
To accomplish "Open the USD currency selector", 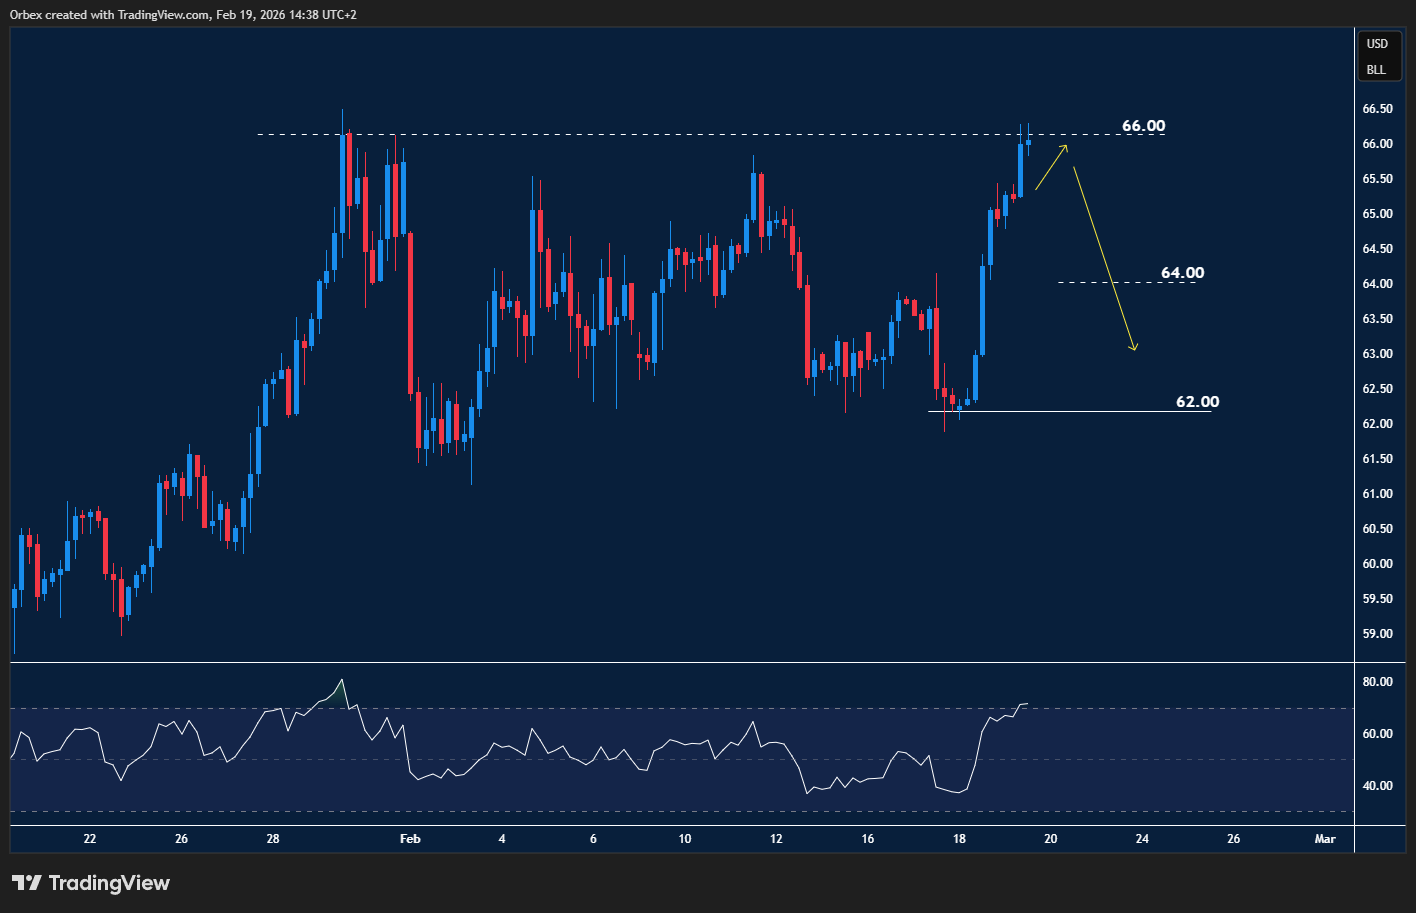I will pos(1377,44).
